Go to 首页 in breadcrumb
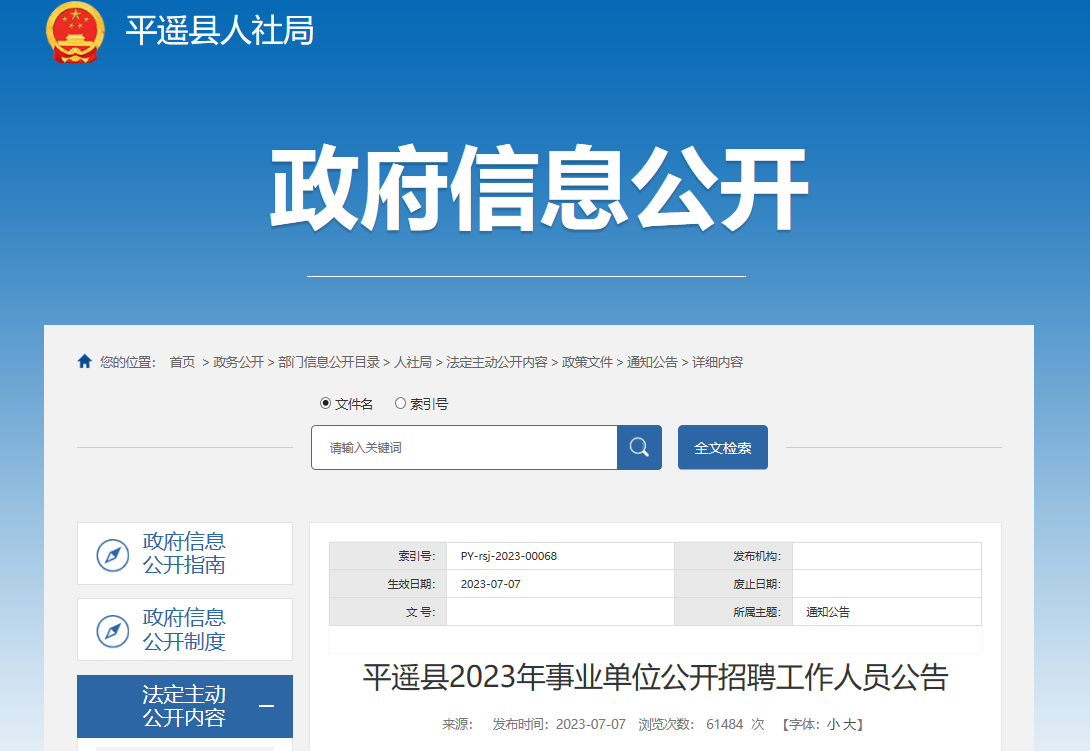The width and height of the screenshot is (1090, 751). 182,362
